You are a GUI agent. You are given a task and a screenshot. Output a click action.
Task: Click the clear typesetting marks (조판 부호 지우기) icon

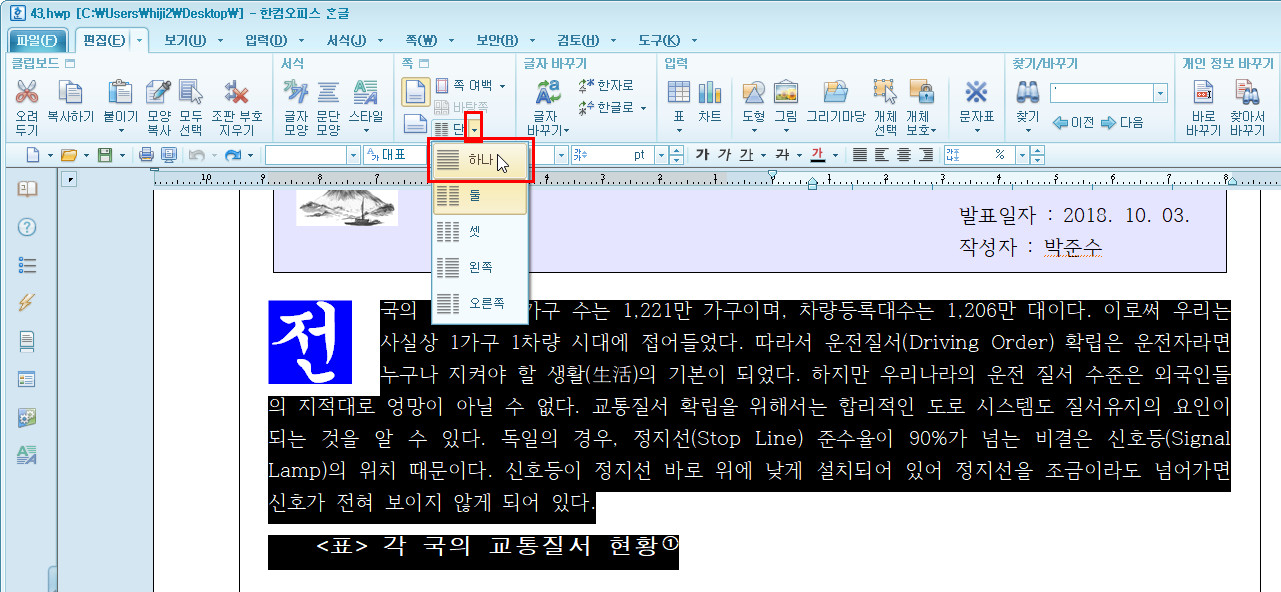237,92
